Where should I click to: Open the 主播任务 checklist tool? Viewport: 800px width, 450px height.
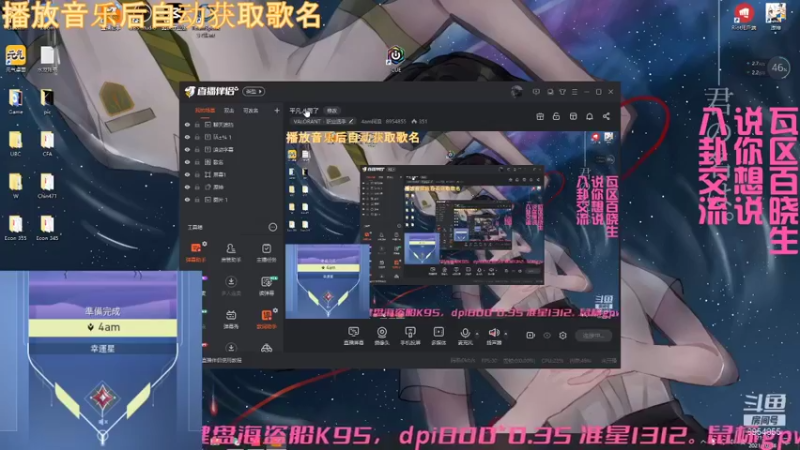click(266, 252)
